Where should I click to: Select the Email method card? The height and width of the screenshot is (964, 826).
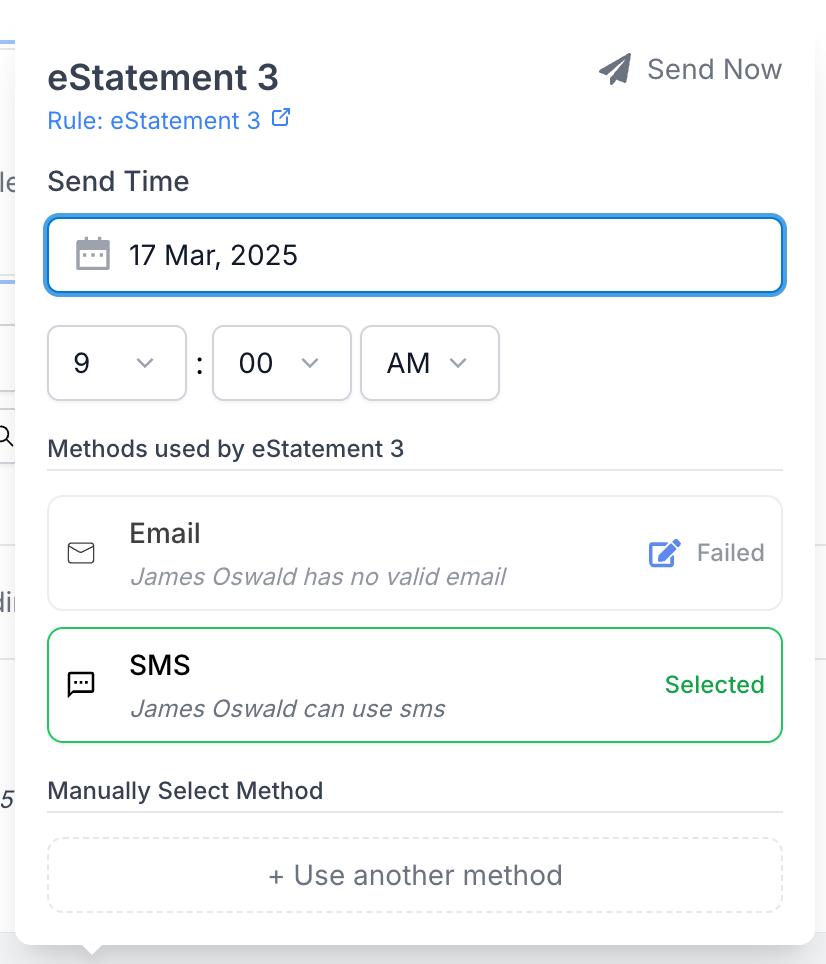(415, 553)
